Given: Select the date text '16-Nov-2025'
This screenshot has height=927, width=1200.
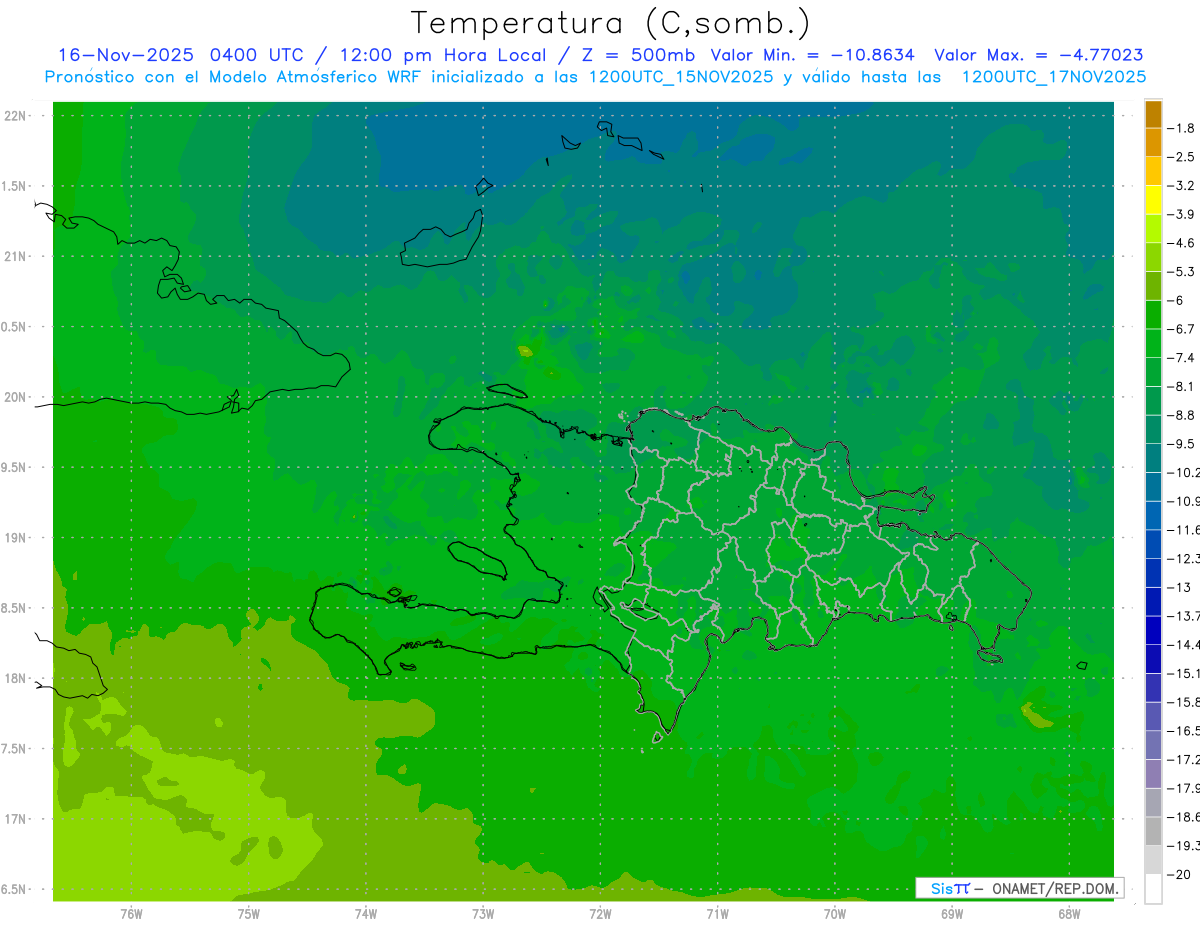Looking at the screenshot, I should point(125,55).
